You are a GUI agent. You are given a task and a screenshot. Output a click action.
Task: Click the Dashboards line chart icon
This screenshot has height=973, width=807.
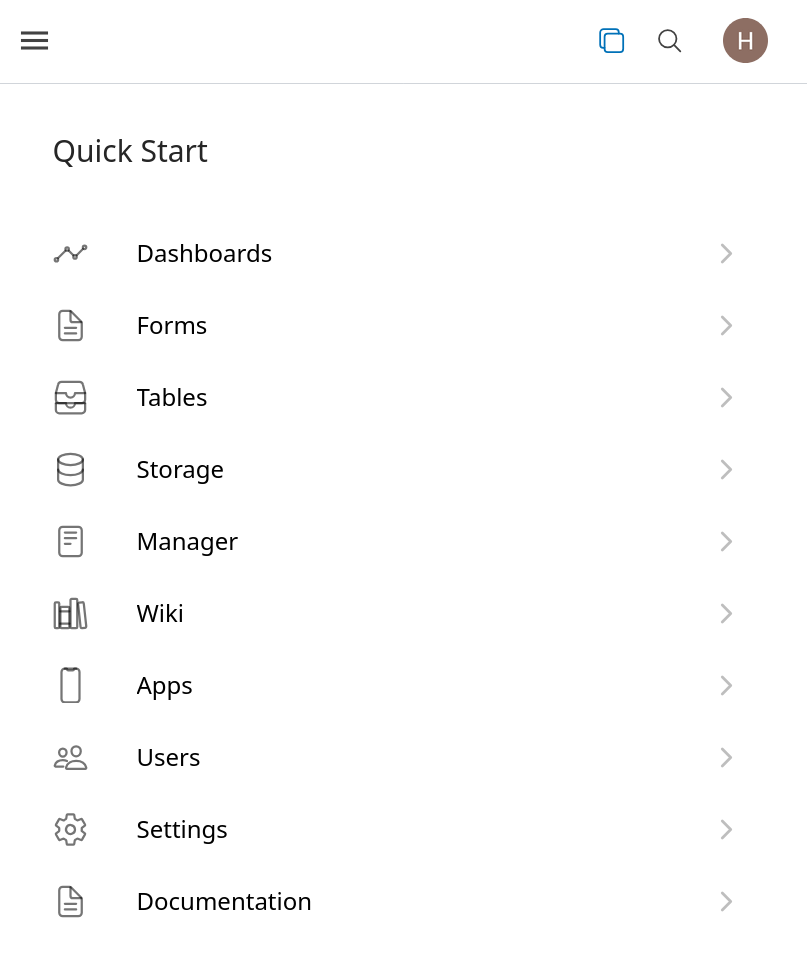click(x=70, y=254)
